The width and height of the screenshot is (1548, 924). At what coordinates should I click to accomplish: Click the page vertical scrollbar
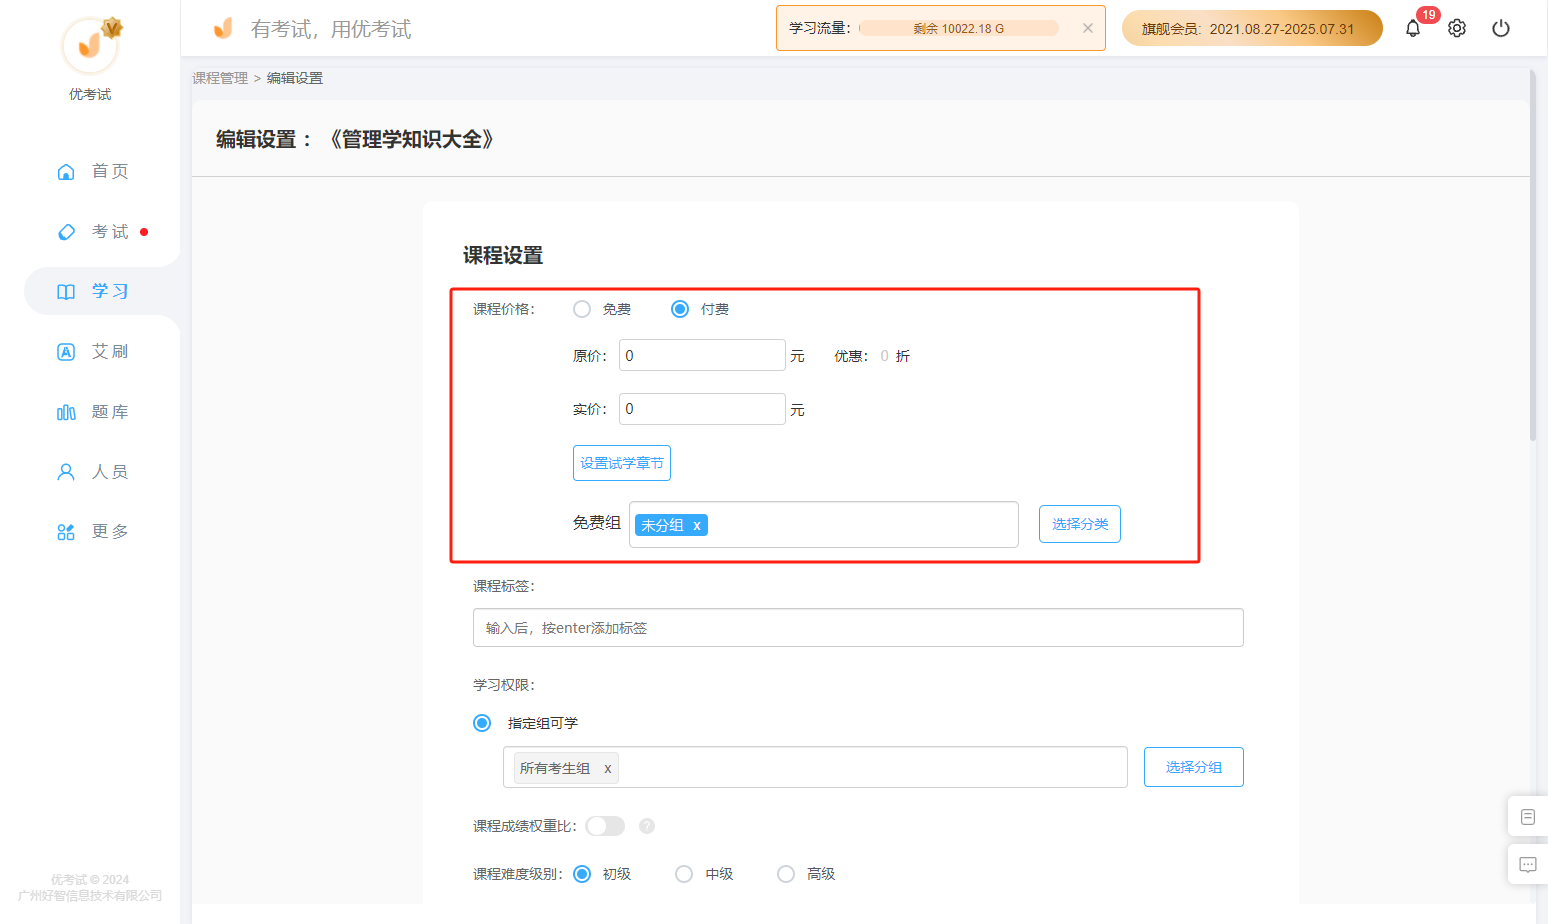tap(1533, 256)
